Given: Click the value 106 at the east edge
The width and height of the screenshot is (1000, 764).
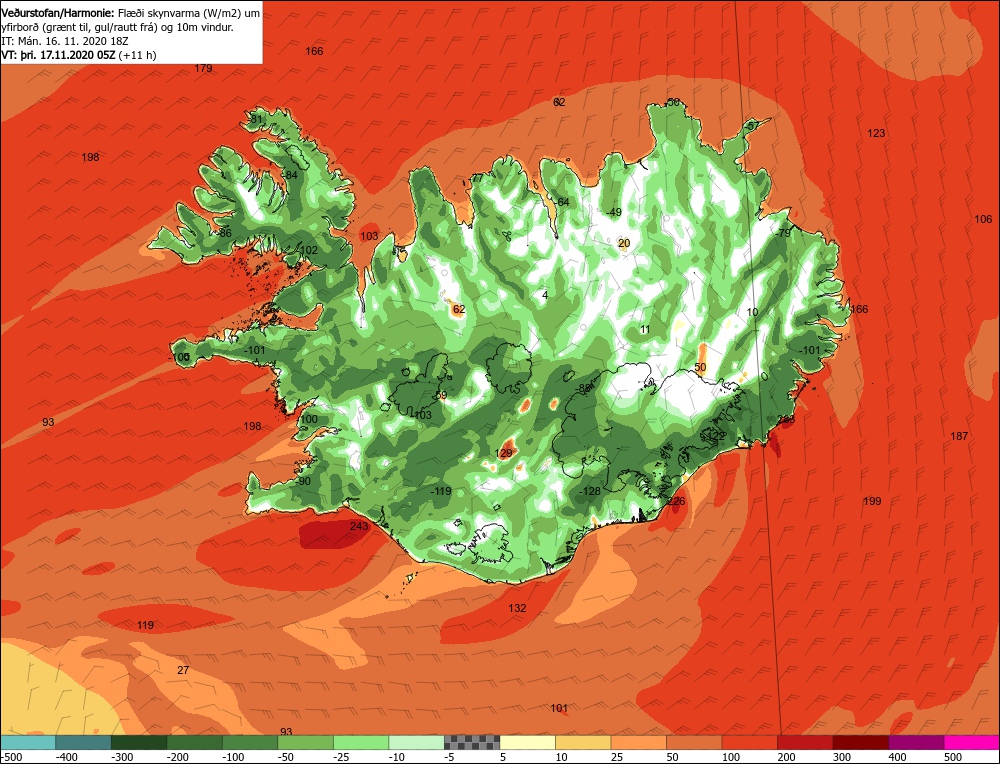Looking at the screenshot, I should pyautogui.click(x=983, y=219).
